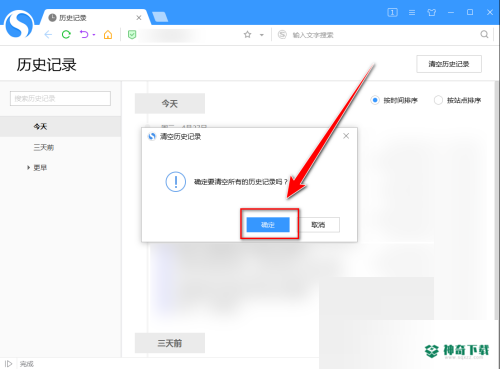500x369 pixels.
Task: Open the home page via the house icon
Action: [x=108, y=35]
